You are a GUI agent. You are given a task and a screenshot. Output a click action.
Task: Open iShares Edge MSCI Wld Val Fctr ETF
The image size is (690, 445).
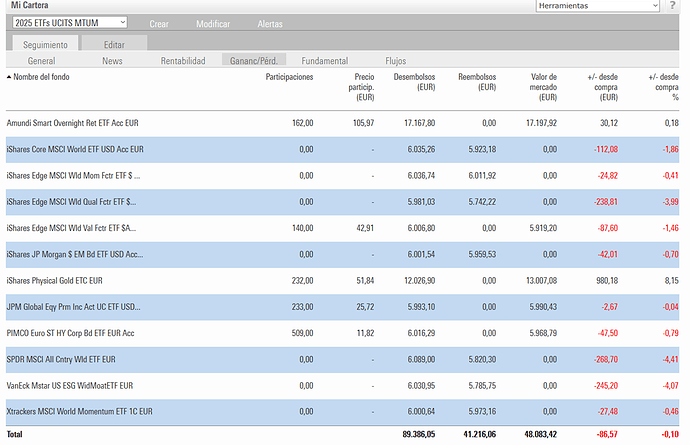(x=71, y=228)
